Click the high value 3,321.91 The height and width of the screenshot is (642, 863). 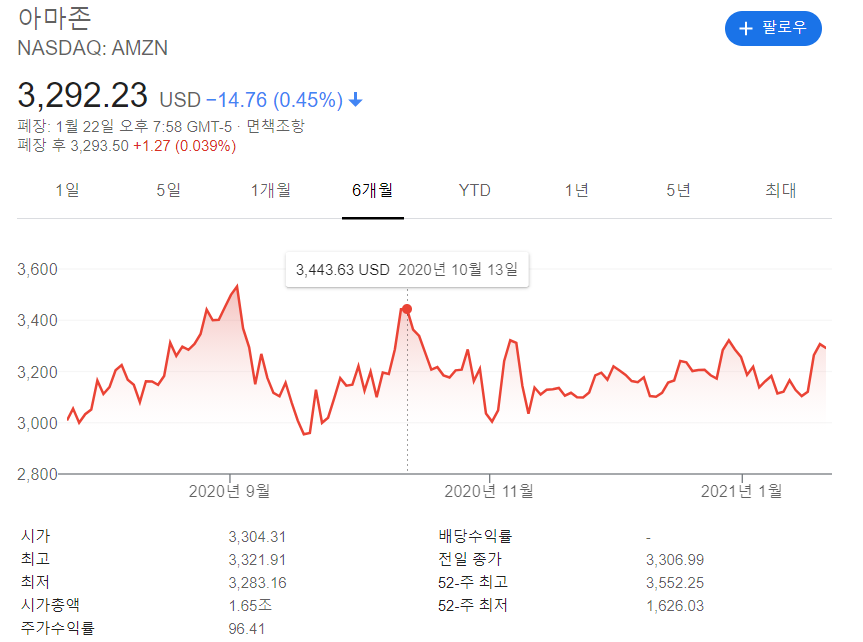[257, 560]
